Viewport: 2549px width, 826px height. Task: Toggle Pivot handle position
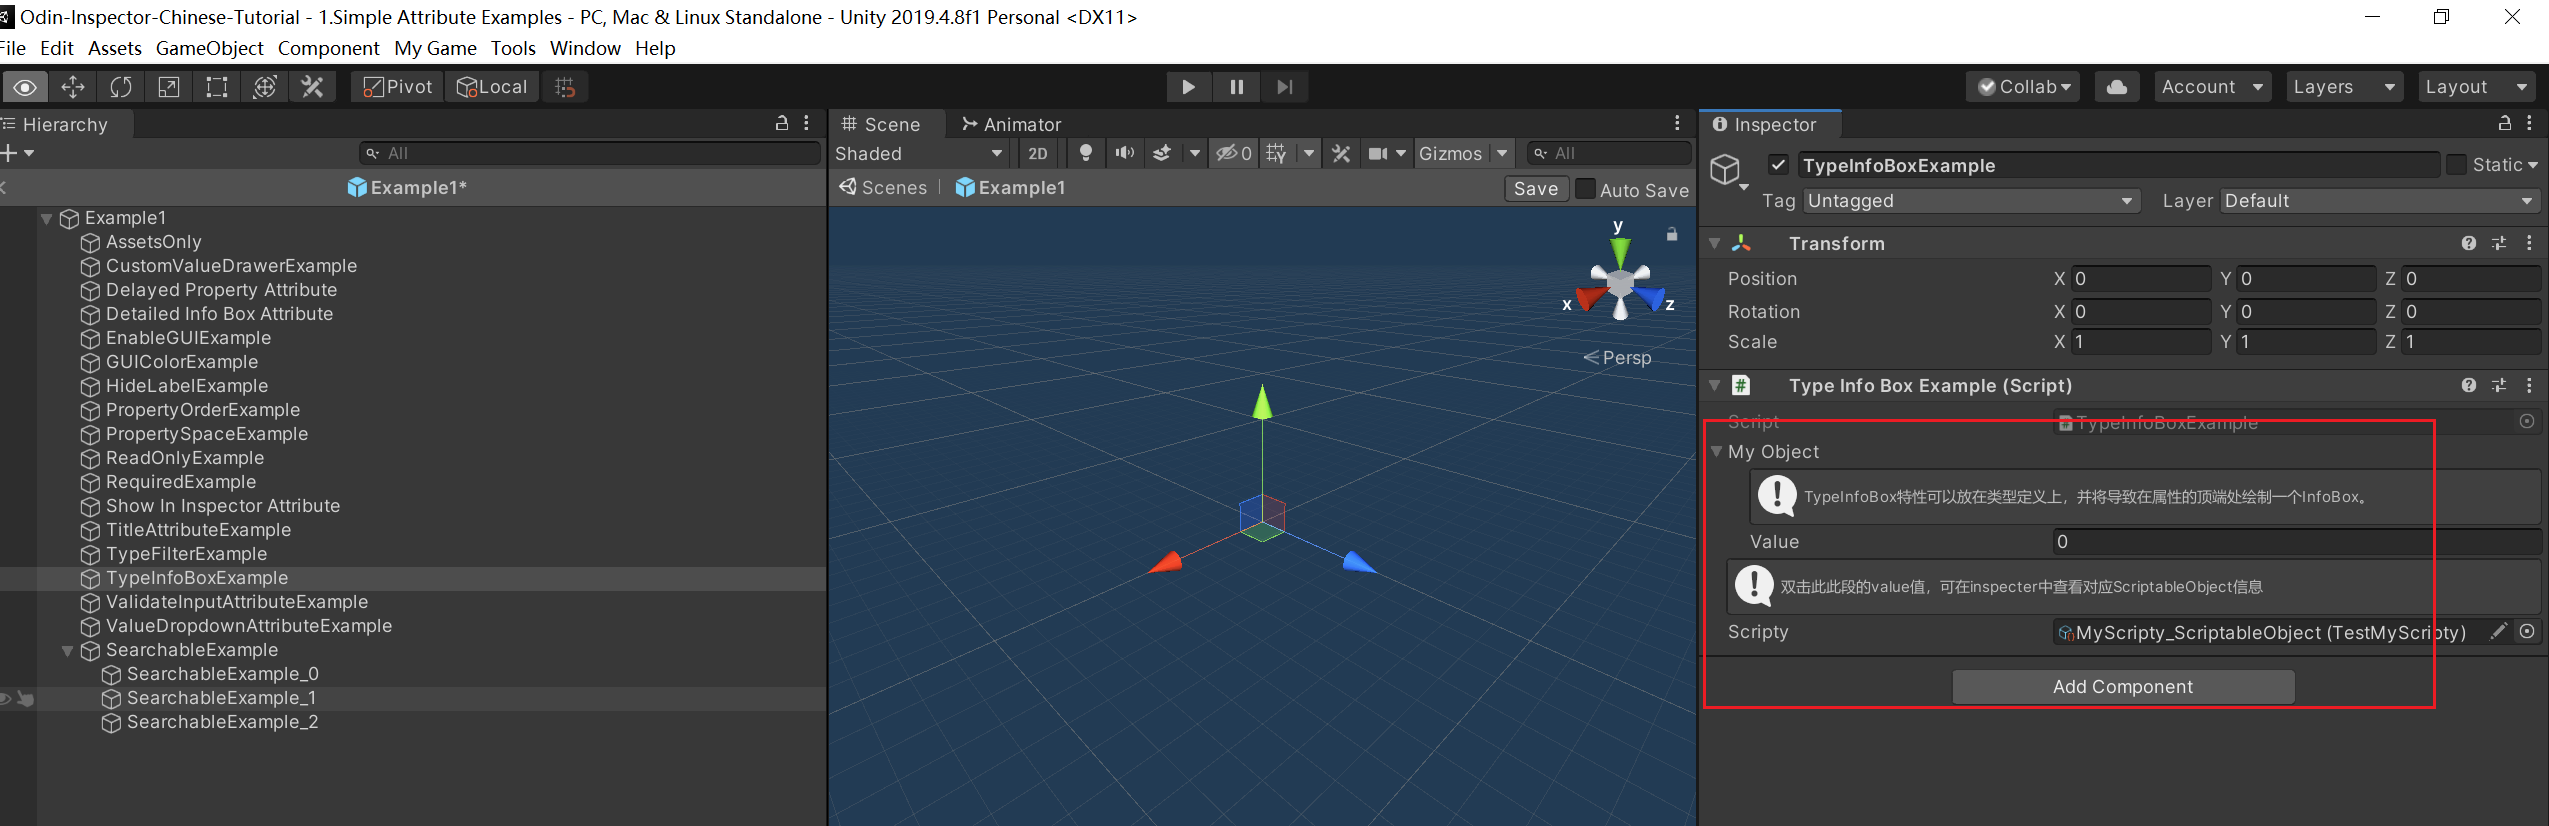coord(397,87)
